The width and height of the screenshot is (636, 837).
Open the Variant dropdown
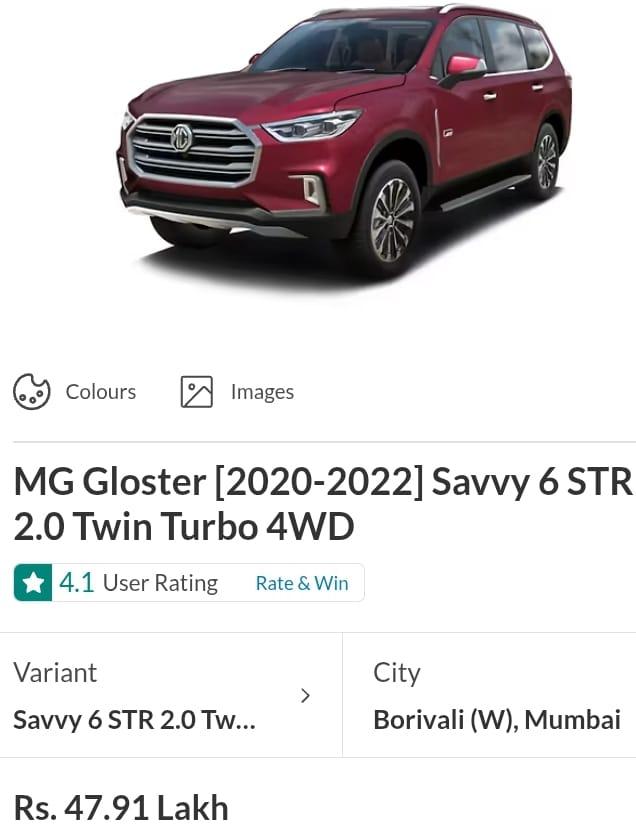(171, 695)
